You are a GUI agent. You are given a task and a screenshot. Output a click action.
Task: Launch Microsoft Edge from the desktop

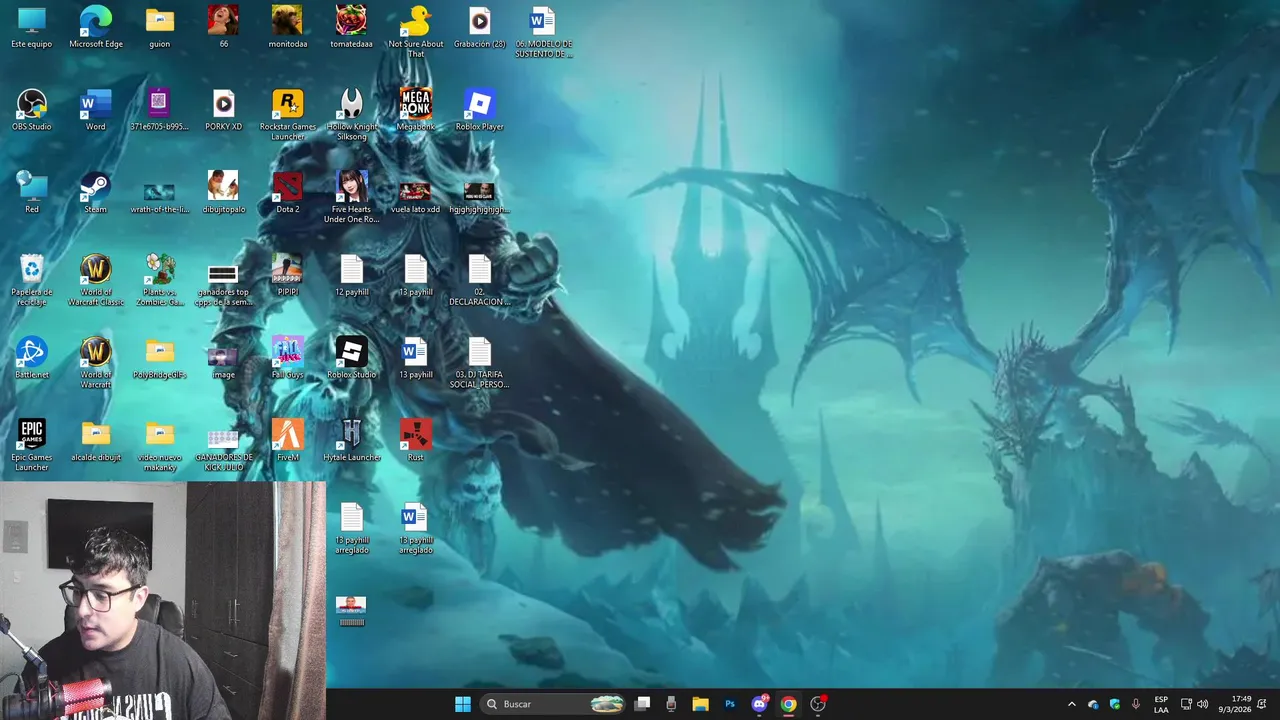tap(96, 28)
